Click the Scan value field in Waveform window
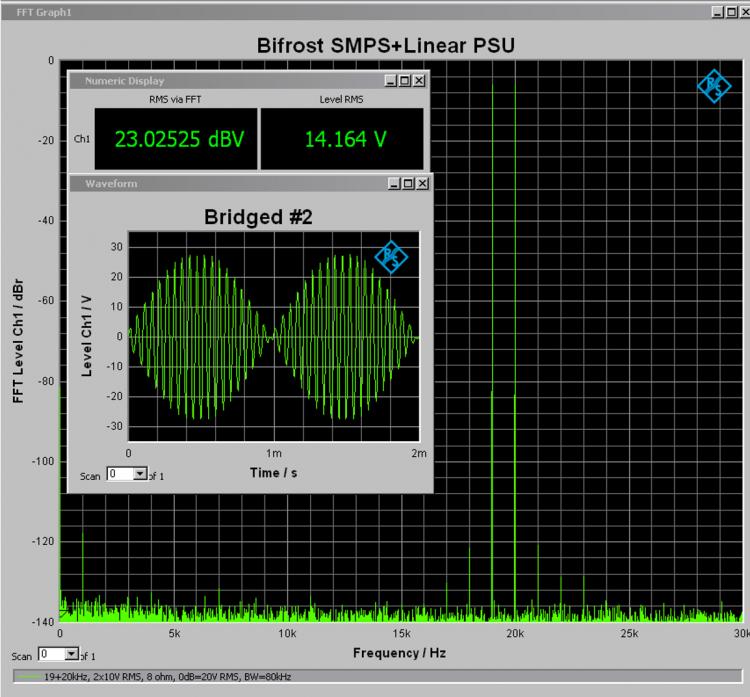The width and height of the screenshot is (750, 697). [x=121, y=474]
